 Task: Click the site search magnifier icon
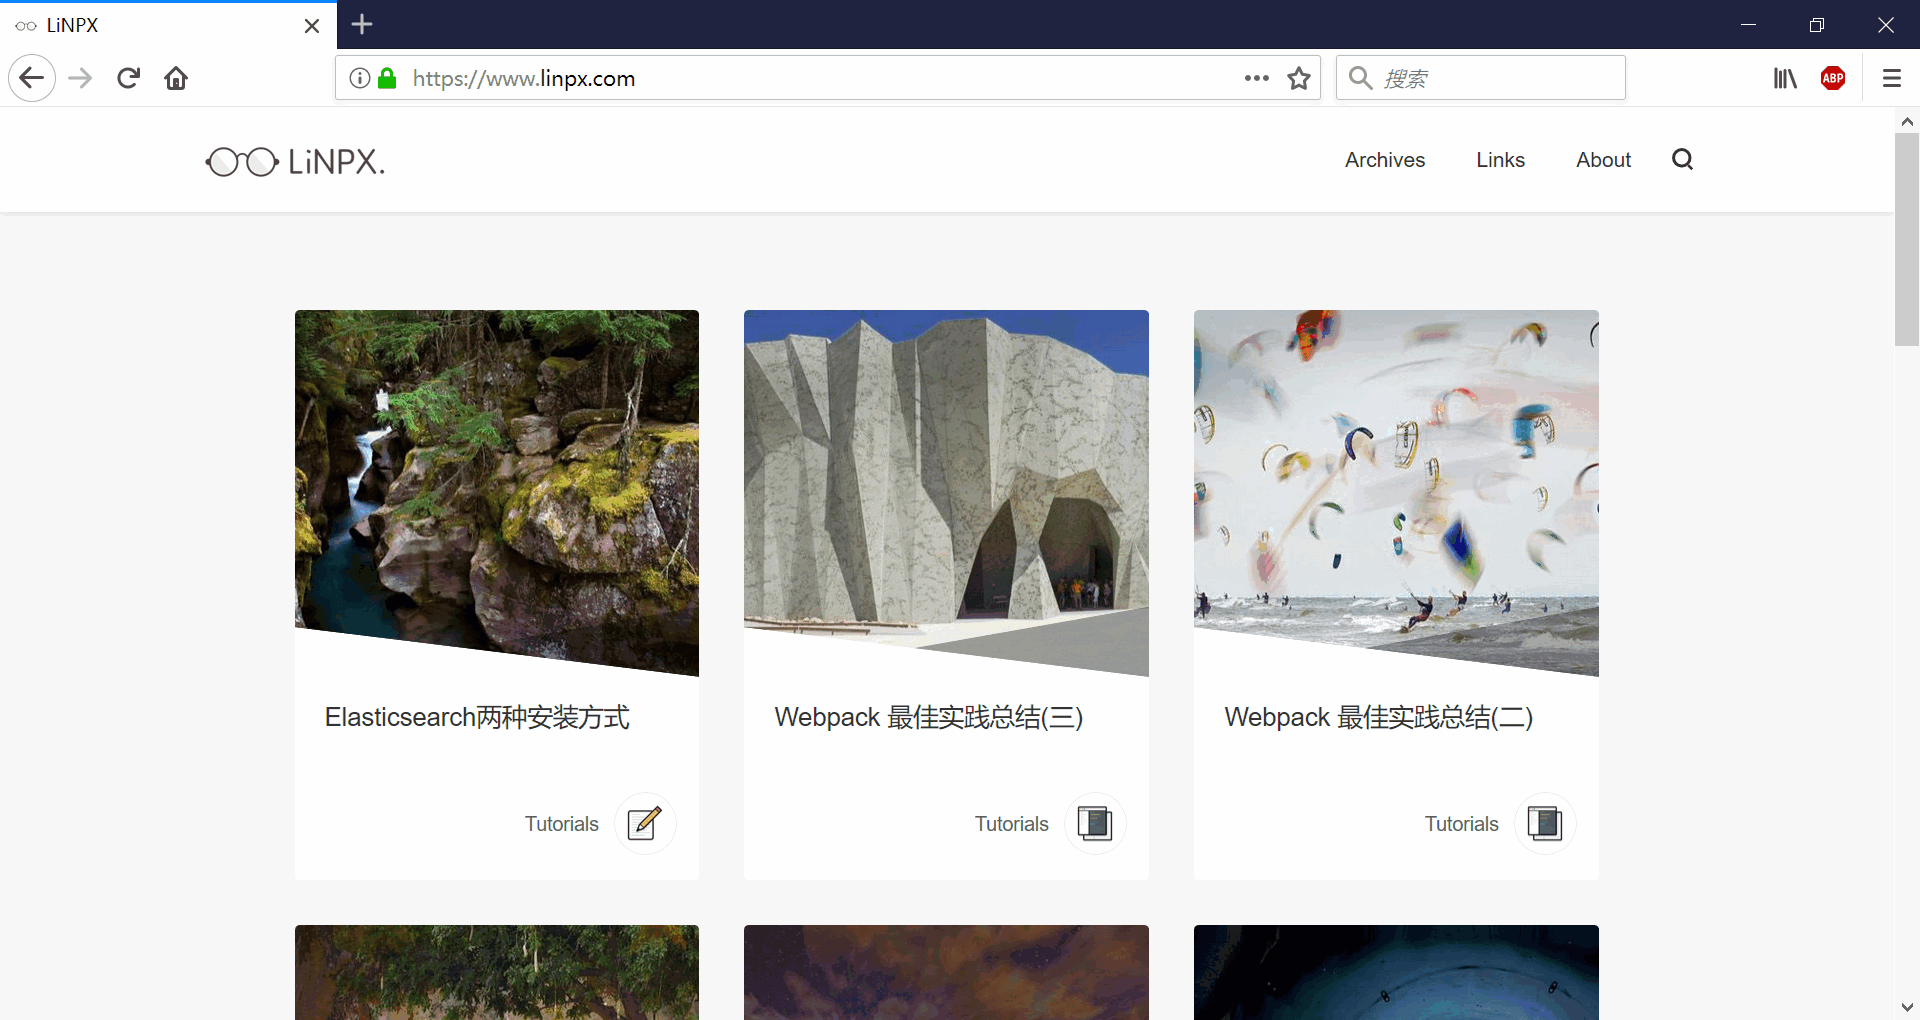click(1682, 160)
